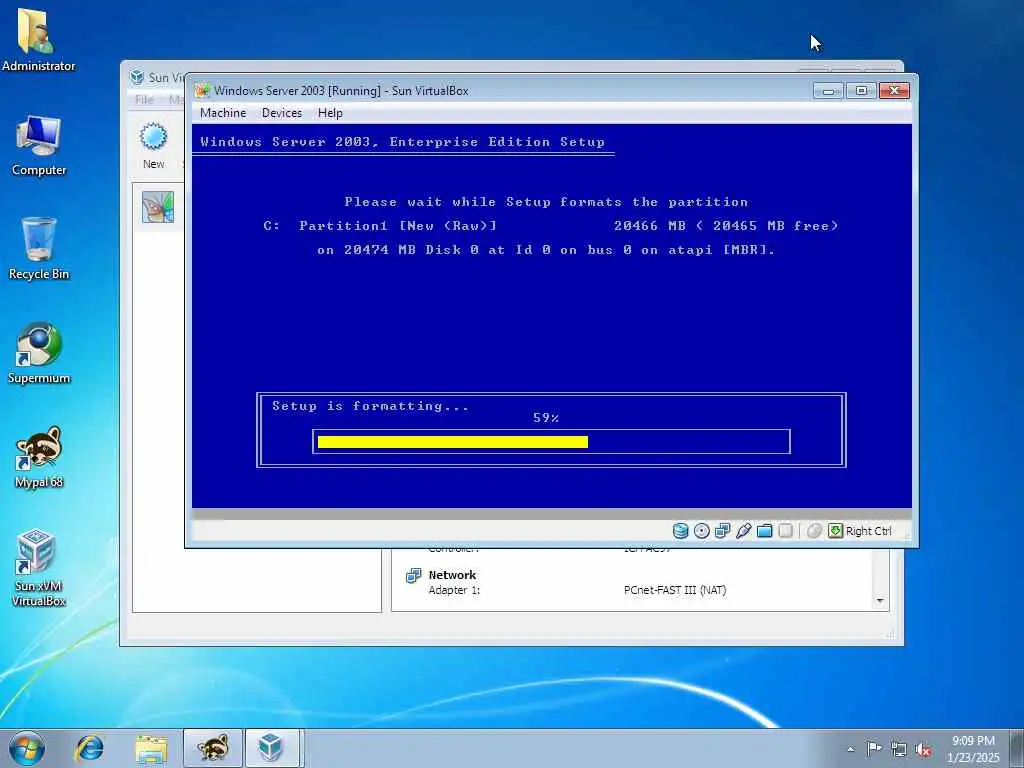Close the Windows Server 2003 VM window
1024x768 pixels.
click(895, 91)
